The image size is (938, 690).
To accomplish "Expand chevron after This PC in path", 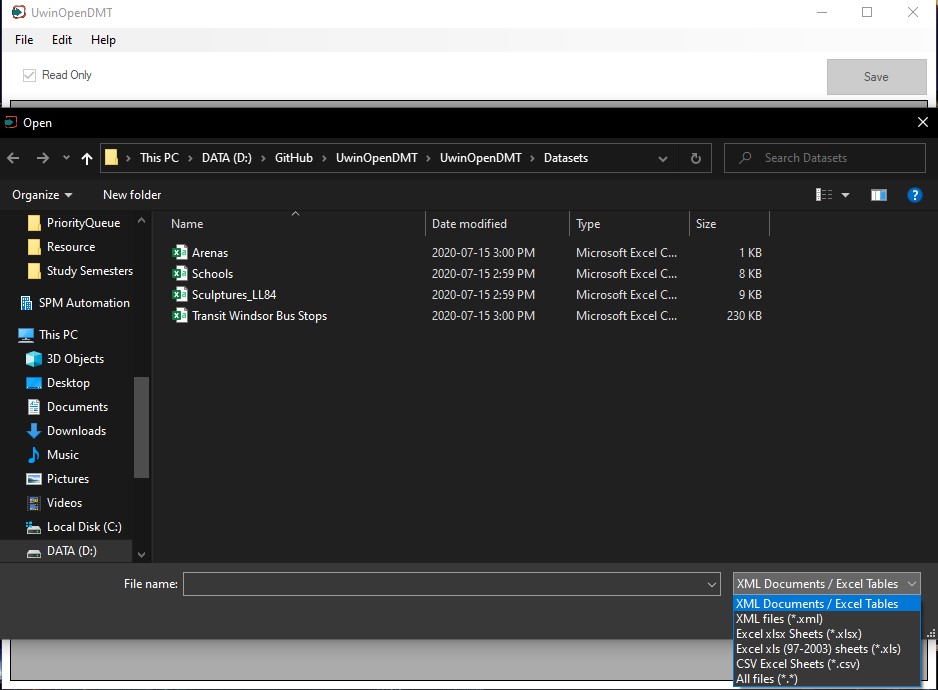I will 190,159.
